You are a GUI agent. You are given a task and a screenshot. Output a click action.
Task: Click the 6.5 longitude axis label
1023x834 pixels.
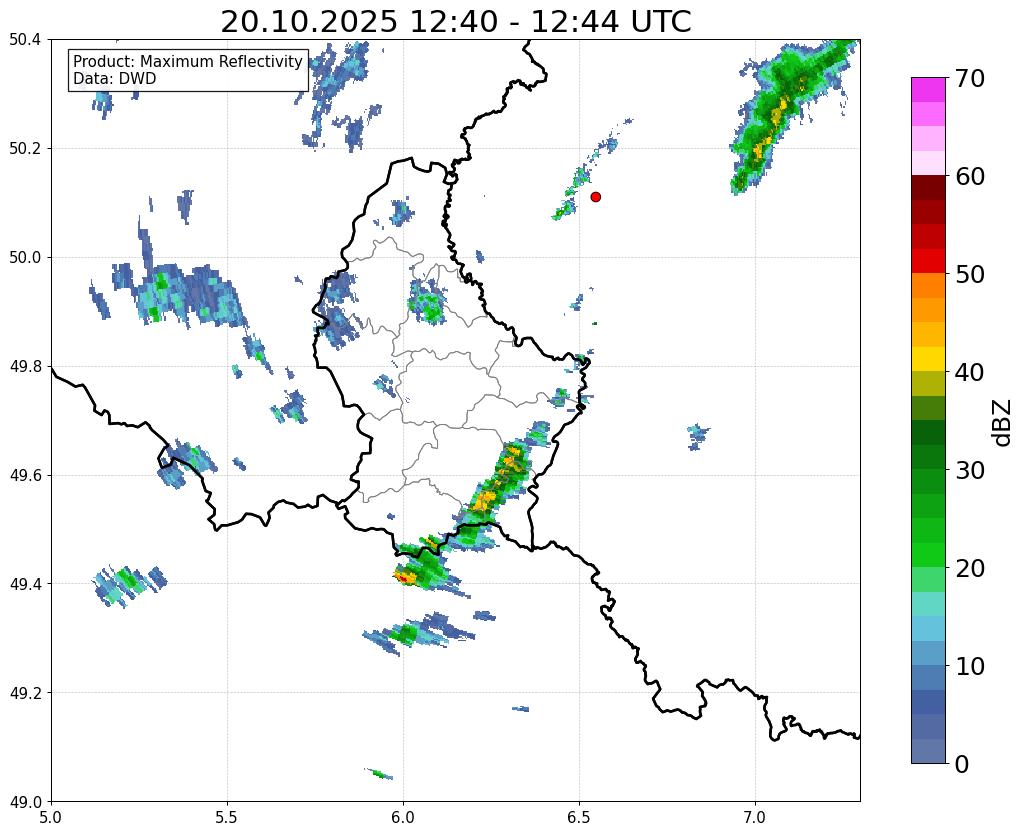click(x=579, y=818)
